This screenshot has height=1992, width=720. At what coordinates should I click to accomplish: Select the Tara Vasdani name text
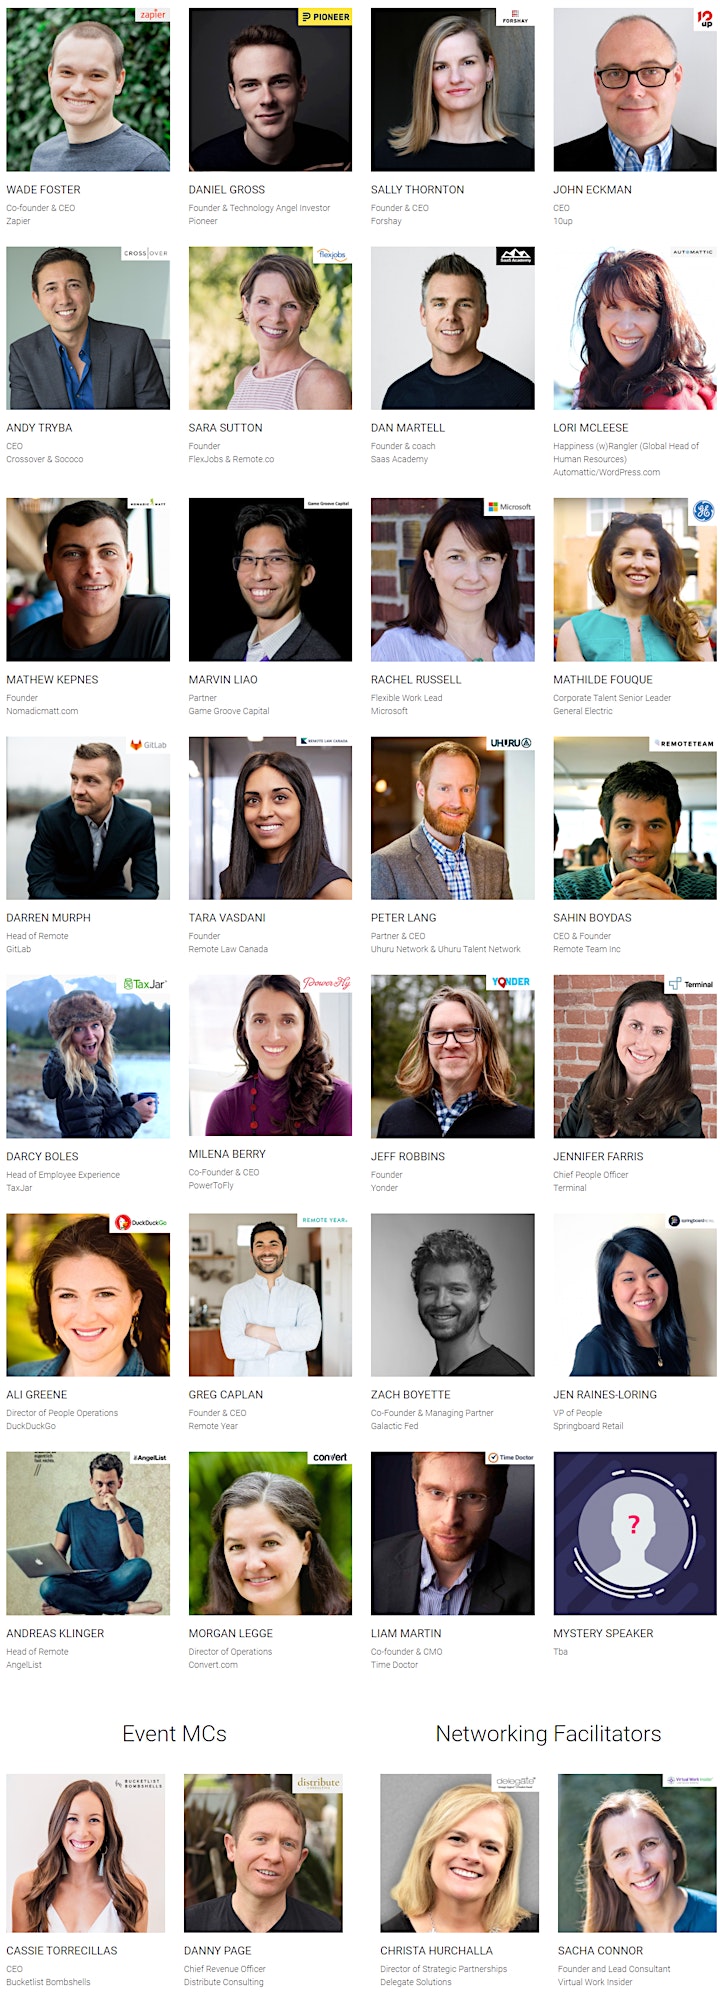point(227,918)
